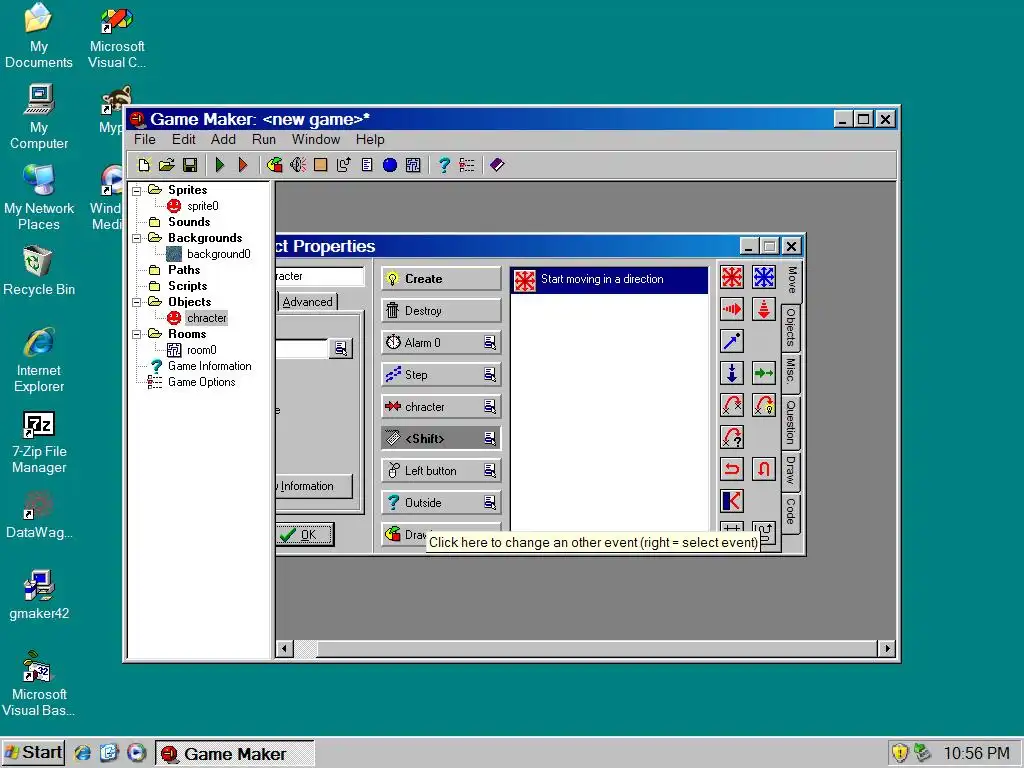Viewport: 1024px width, 768px height.
Task: Open game information question mark toolbar icon
Action: pos(444,165)
